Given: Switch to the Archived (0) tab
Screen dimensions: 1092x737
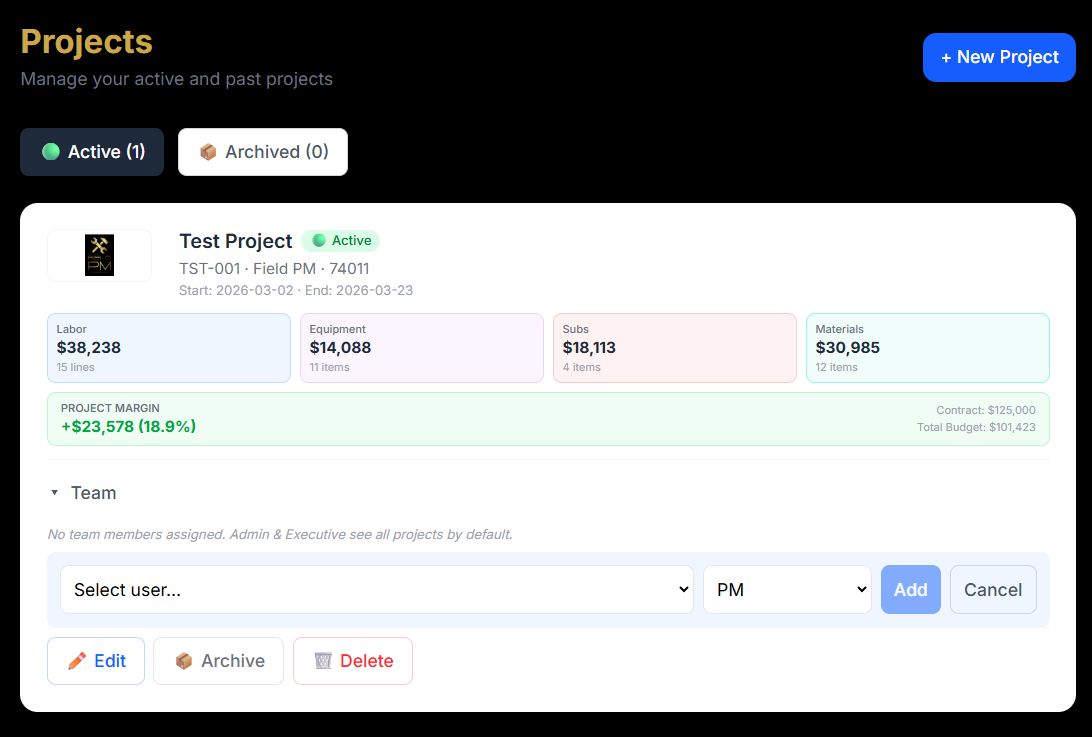Looking at the screenshot, I should click(262, 151).
